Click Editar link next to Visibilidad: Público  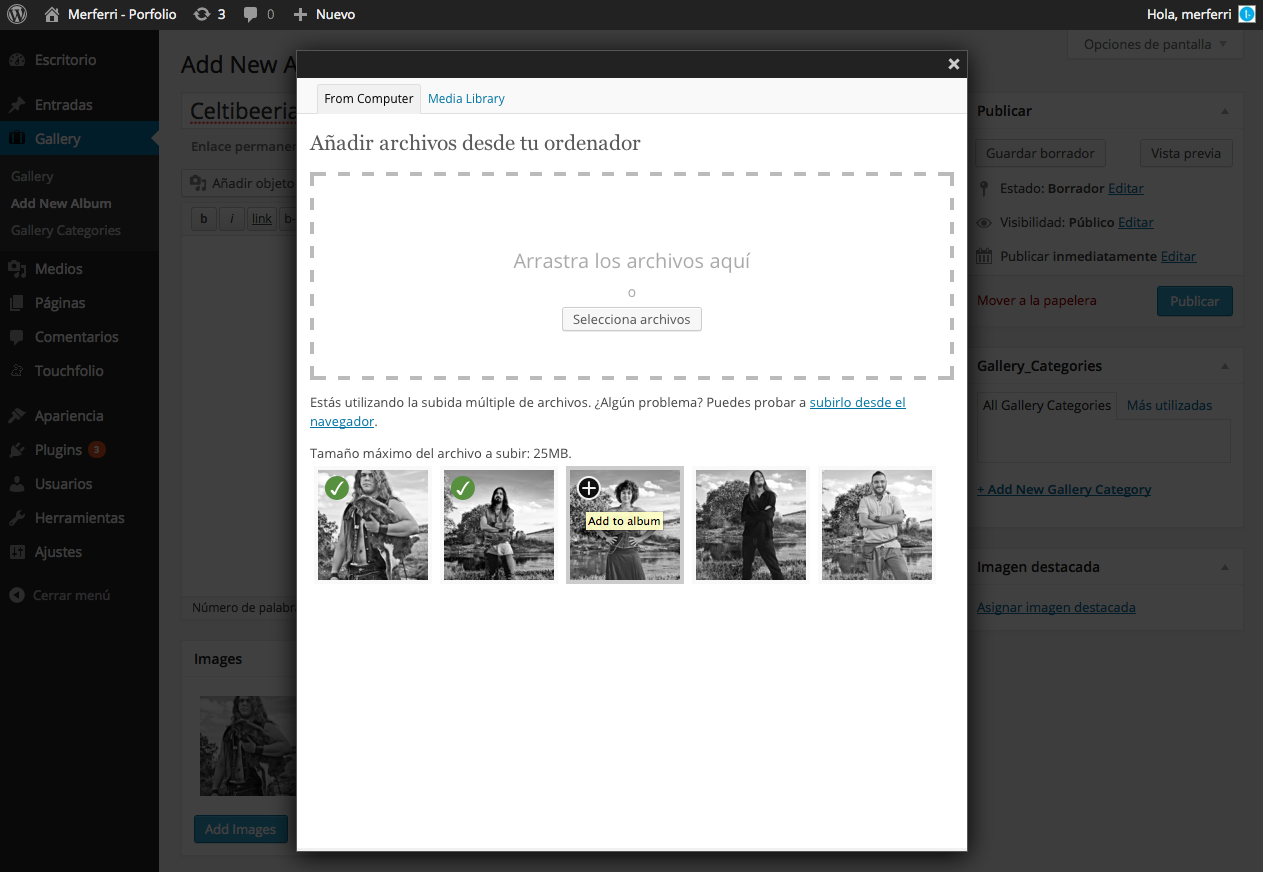pyautogui.click(x=1136, y=222)
